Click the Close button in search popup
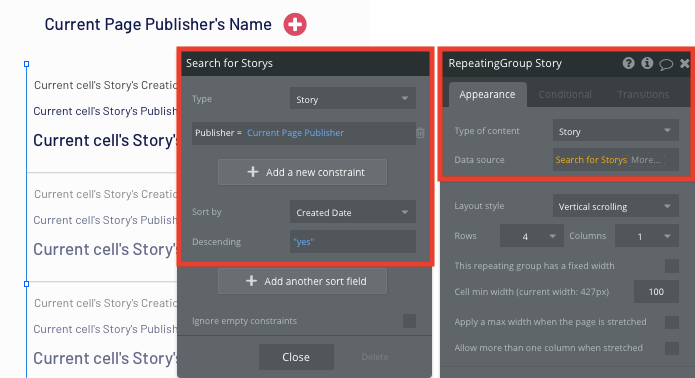This screenshot has width=695, height=378. click(296, 357)
